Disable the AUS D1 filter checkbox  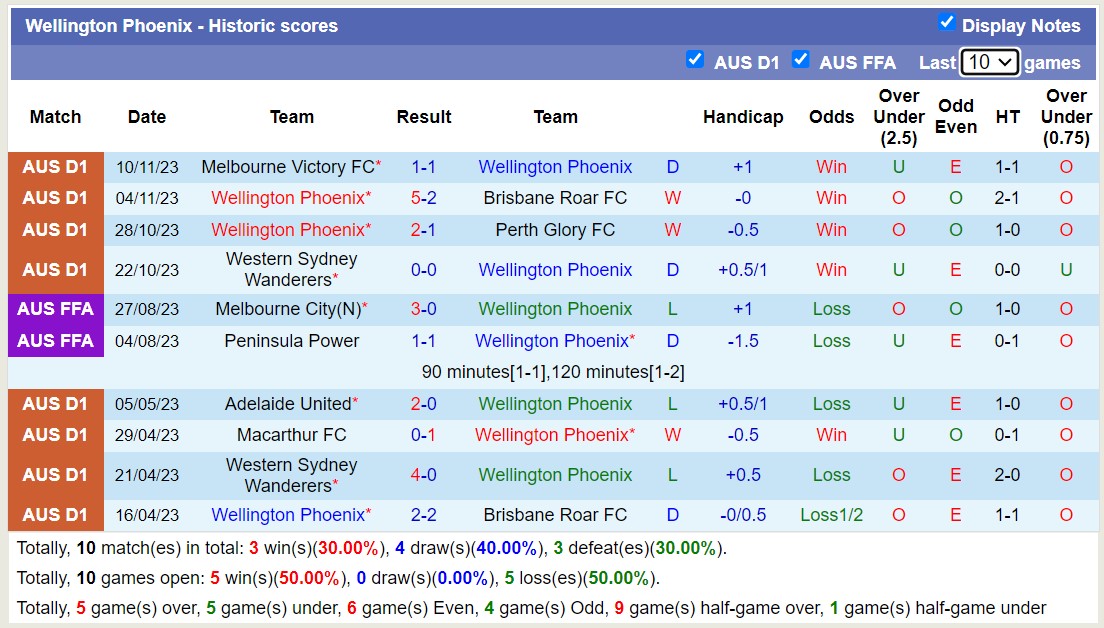point(695,60)
